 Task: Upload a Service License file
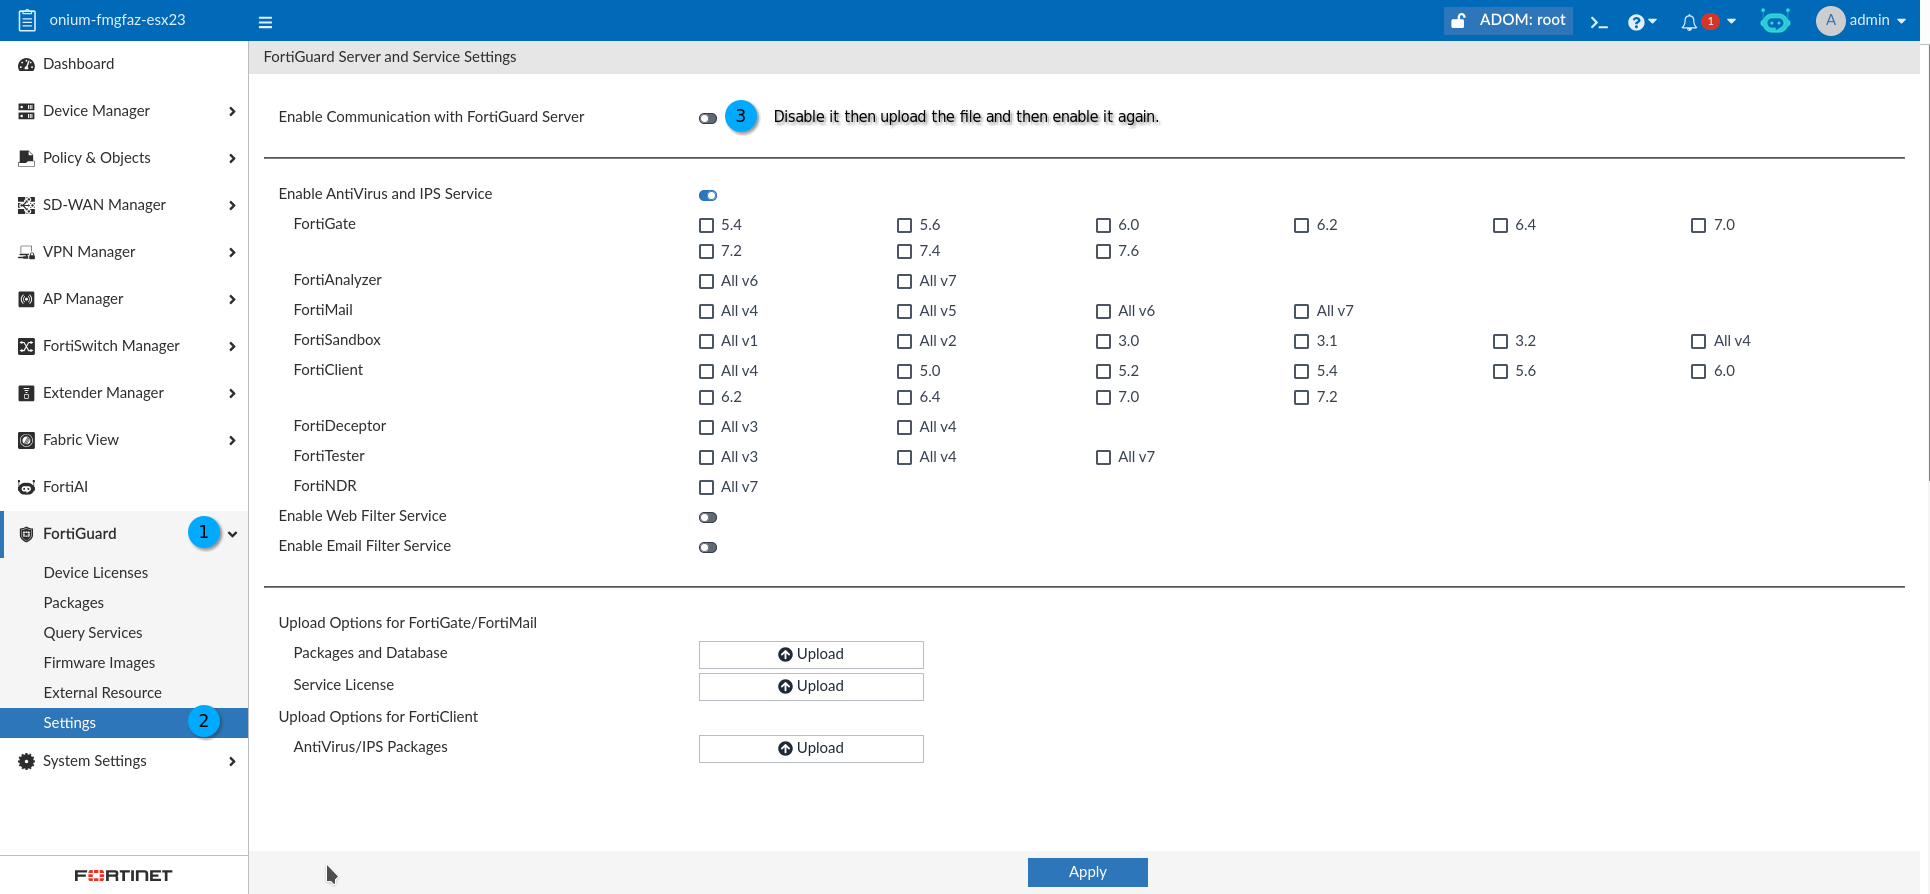(x=810, y=686)
